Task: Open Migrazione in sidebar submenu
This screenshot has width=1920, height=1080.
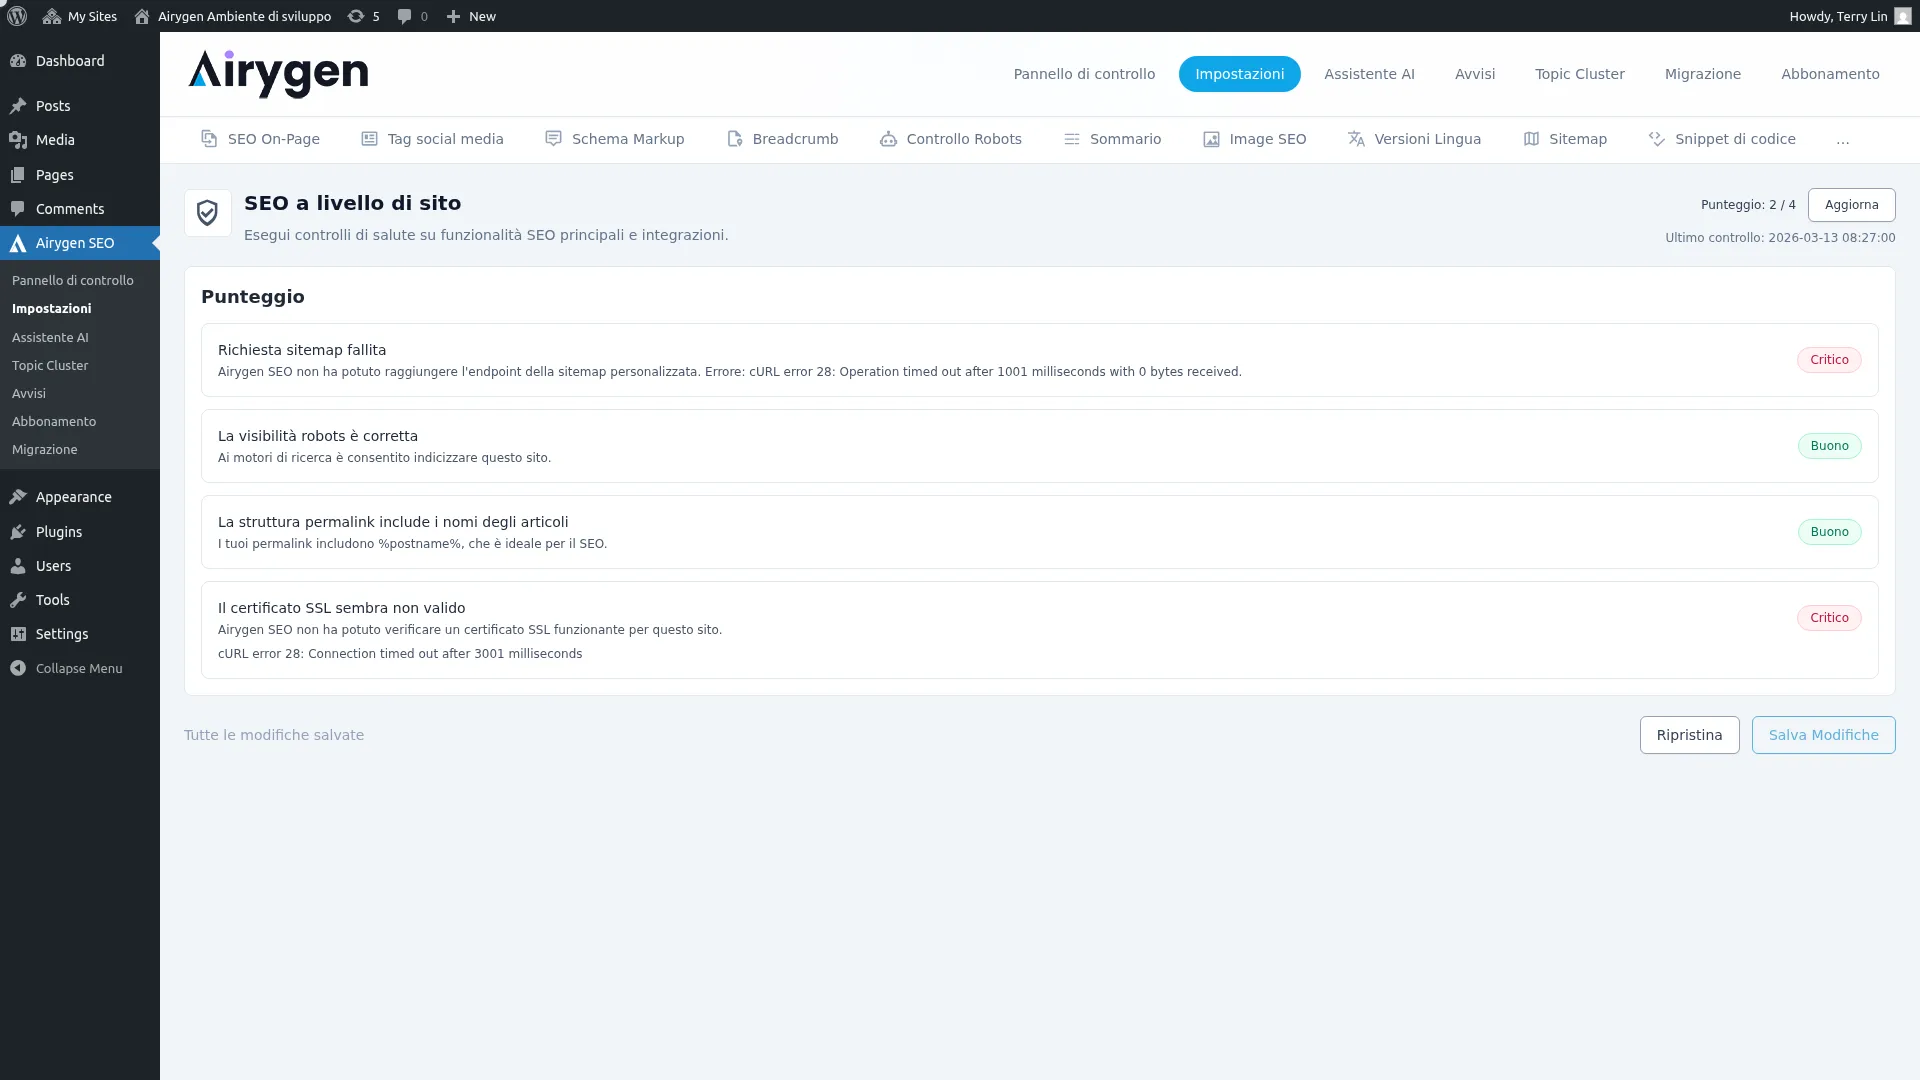Action: [45, 450]
